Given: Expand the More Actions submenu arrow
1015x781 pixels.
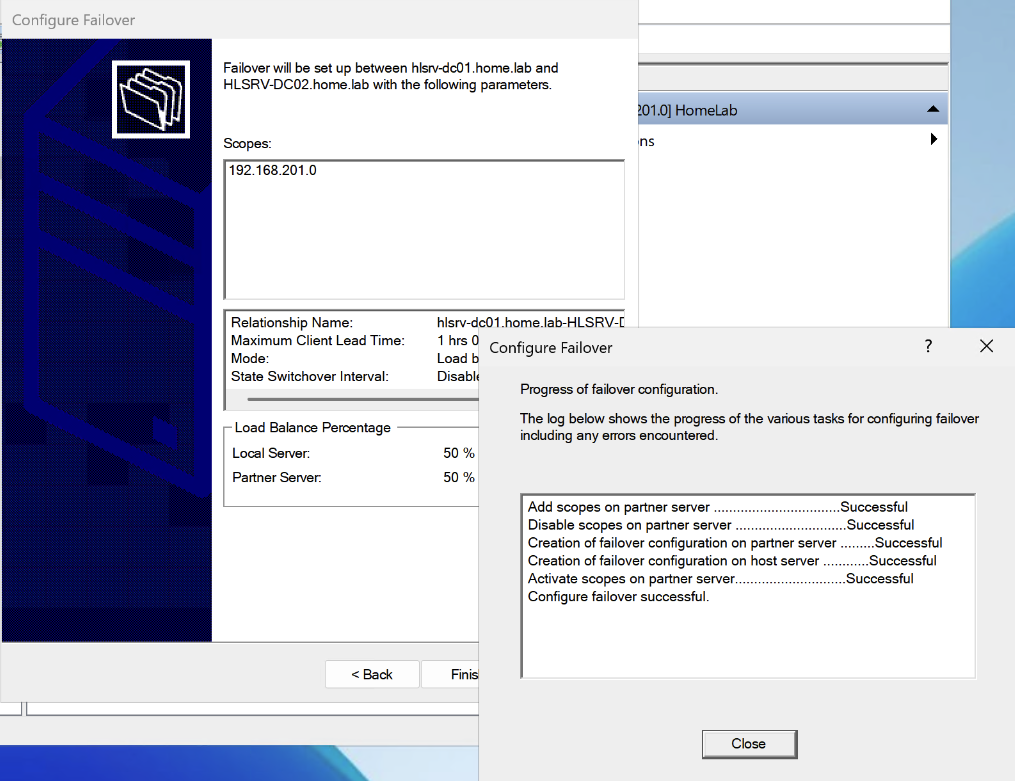Looking at the screenshot, I should click(x=934, y=140).
